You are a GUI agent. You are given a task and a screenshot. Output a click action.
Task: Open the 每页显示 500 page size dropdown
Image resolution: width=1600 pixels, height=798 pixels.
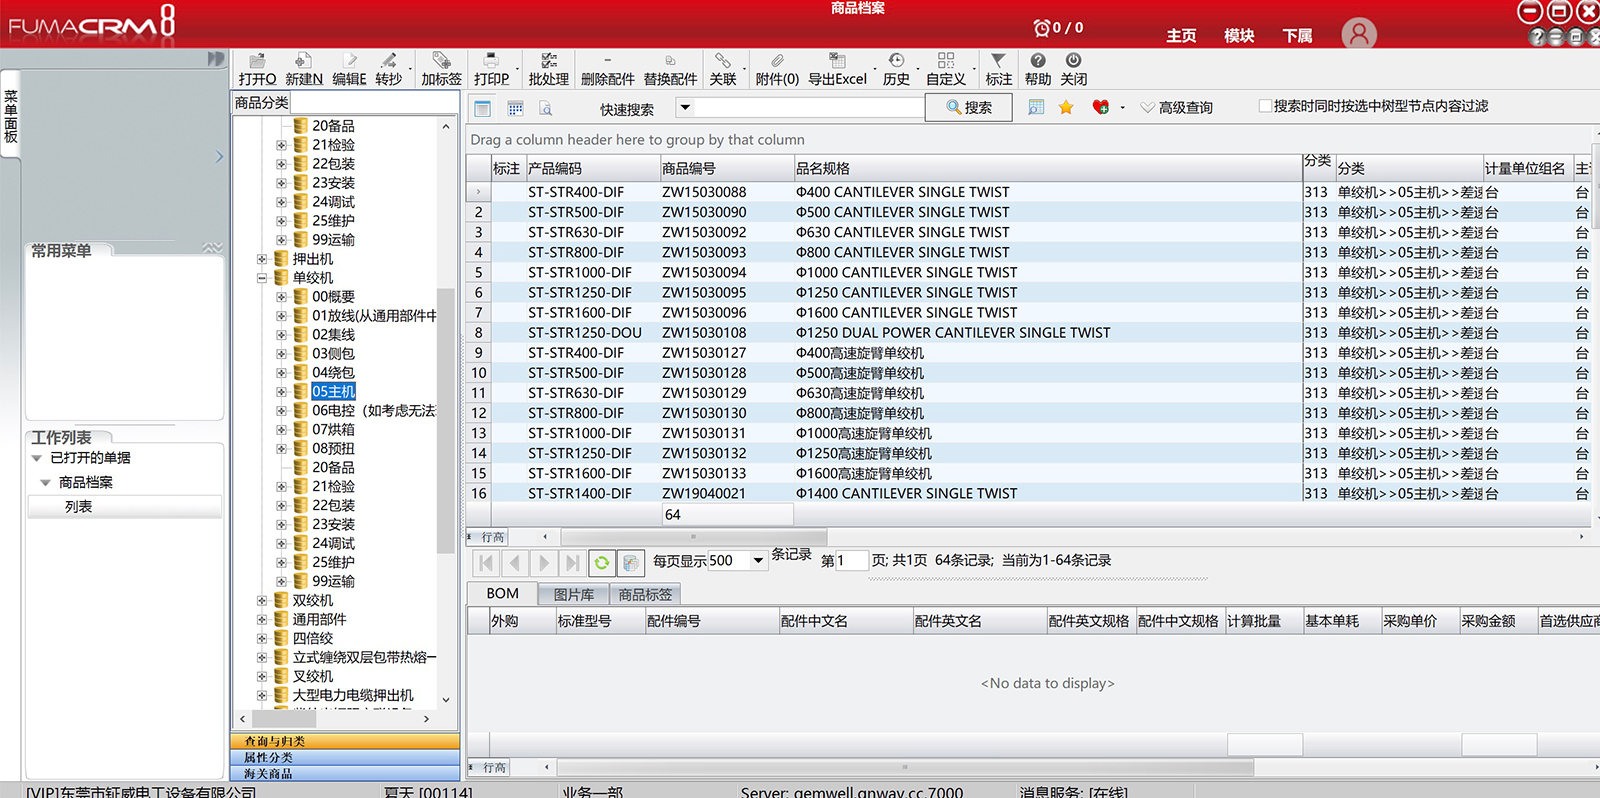pyautogui.click(x=758, y=561)
